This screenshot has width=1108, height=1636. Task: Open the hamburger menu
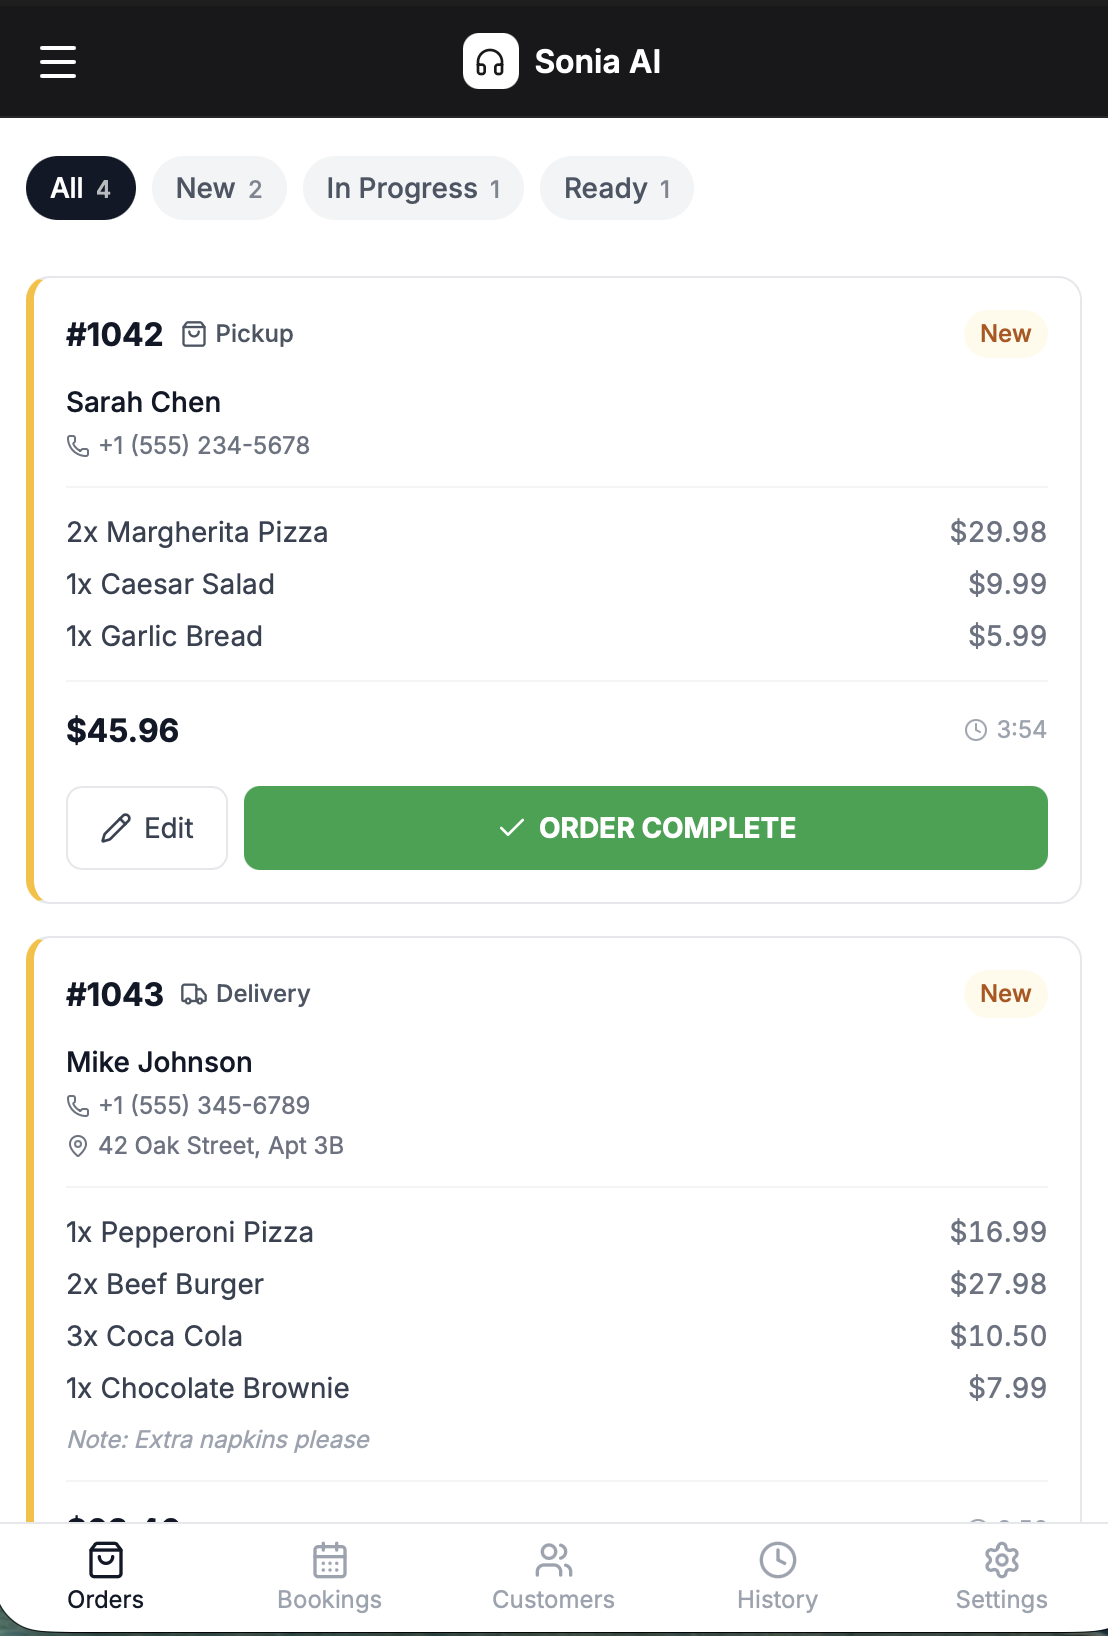pyautogui.click(x=58, y=61)
